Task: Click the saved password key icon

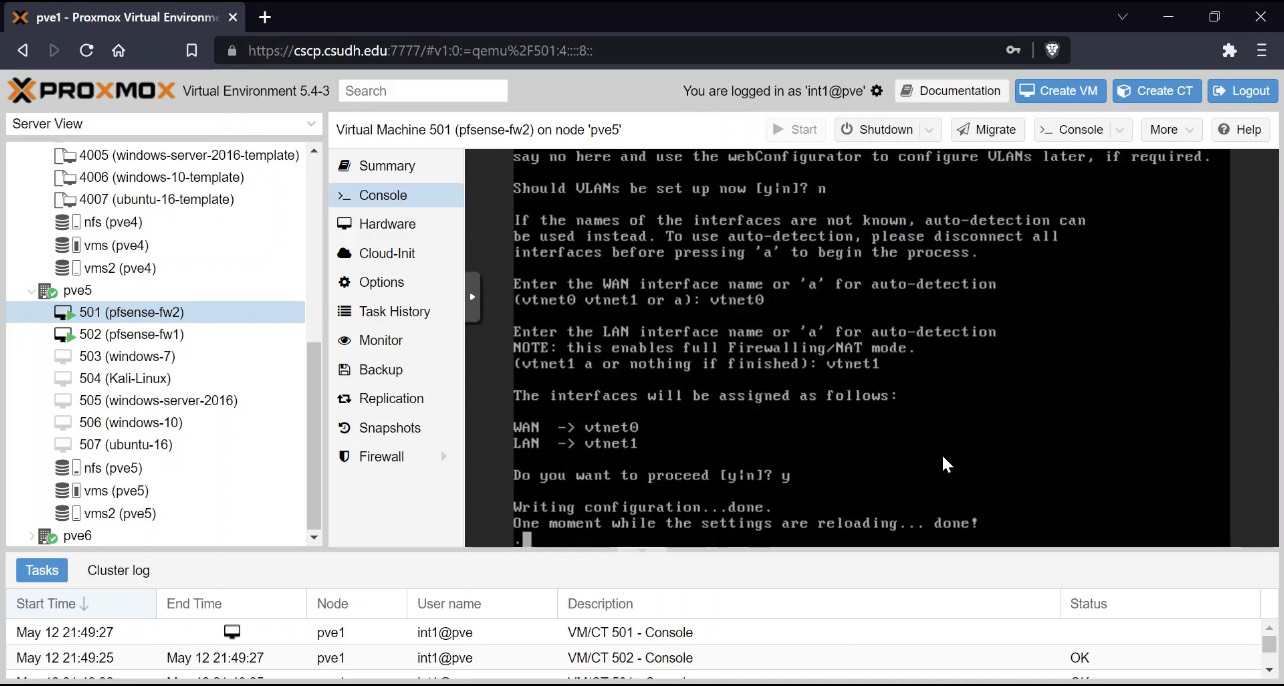Action: click(1013, 50)
